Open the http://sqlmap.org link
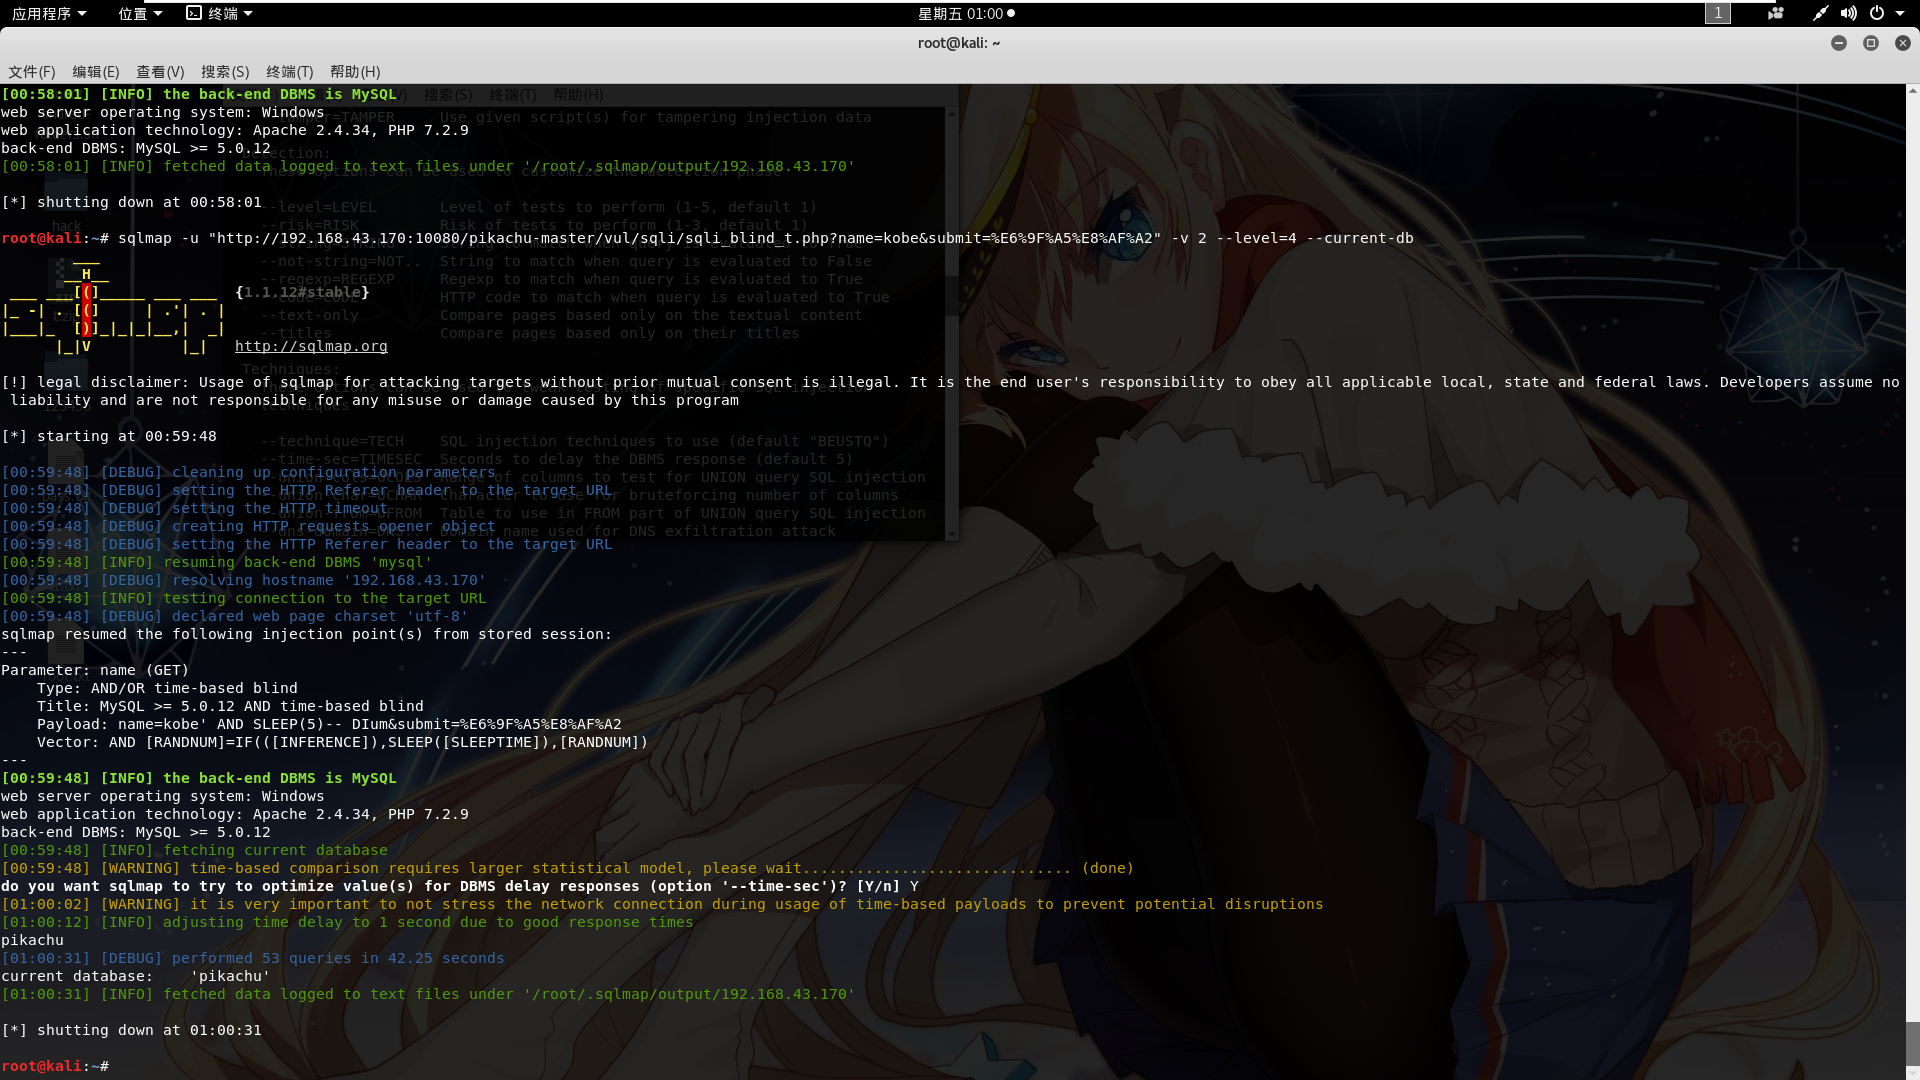Image resolution: width=1920 pixels, height=1080 pixels. pos(311,346)
